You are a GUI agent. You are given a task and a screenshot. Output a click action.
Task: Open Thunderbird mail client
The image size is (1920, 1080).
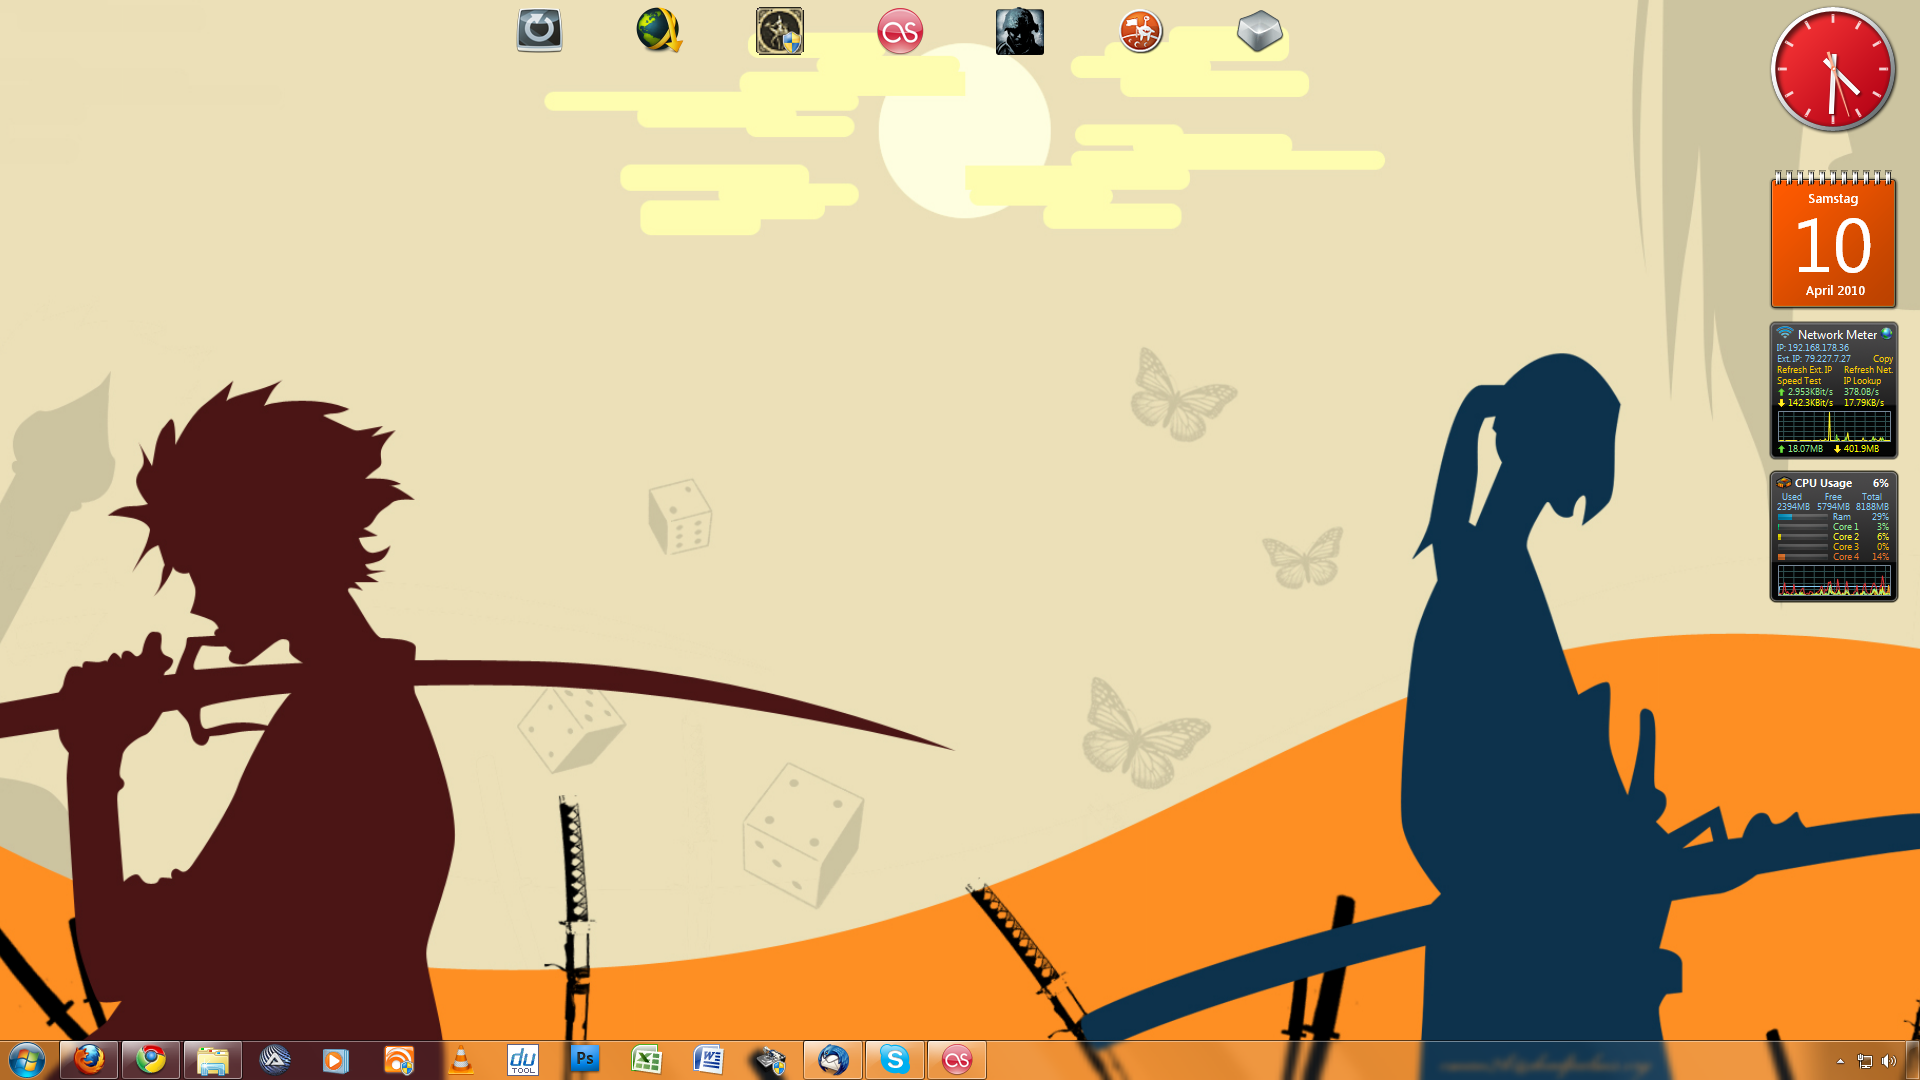coord(833,1060)
